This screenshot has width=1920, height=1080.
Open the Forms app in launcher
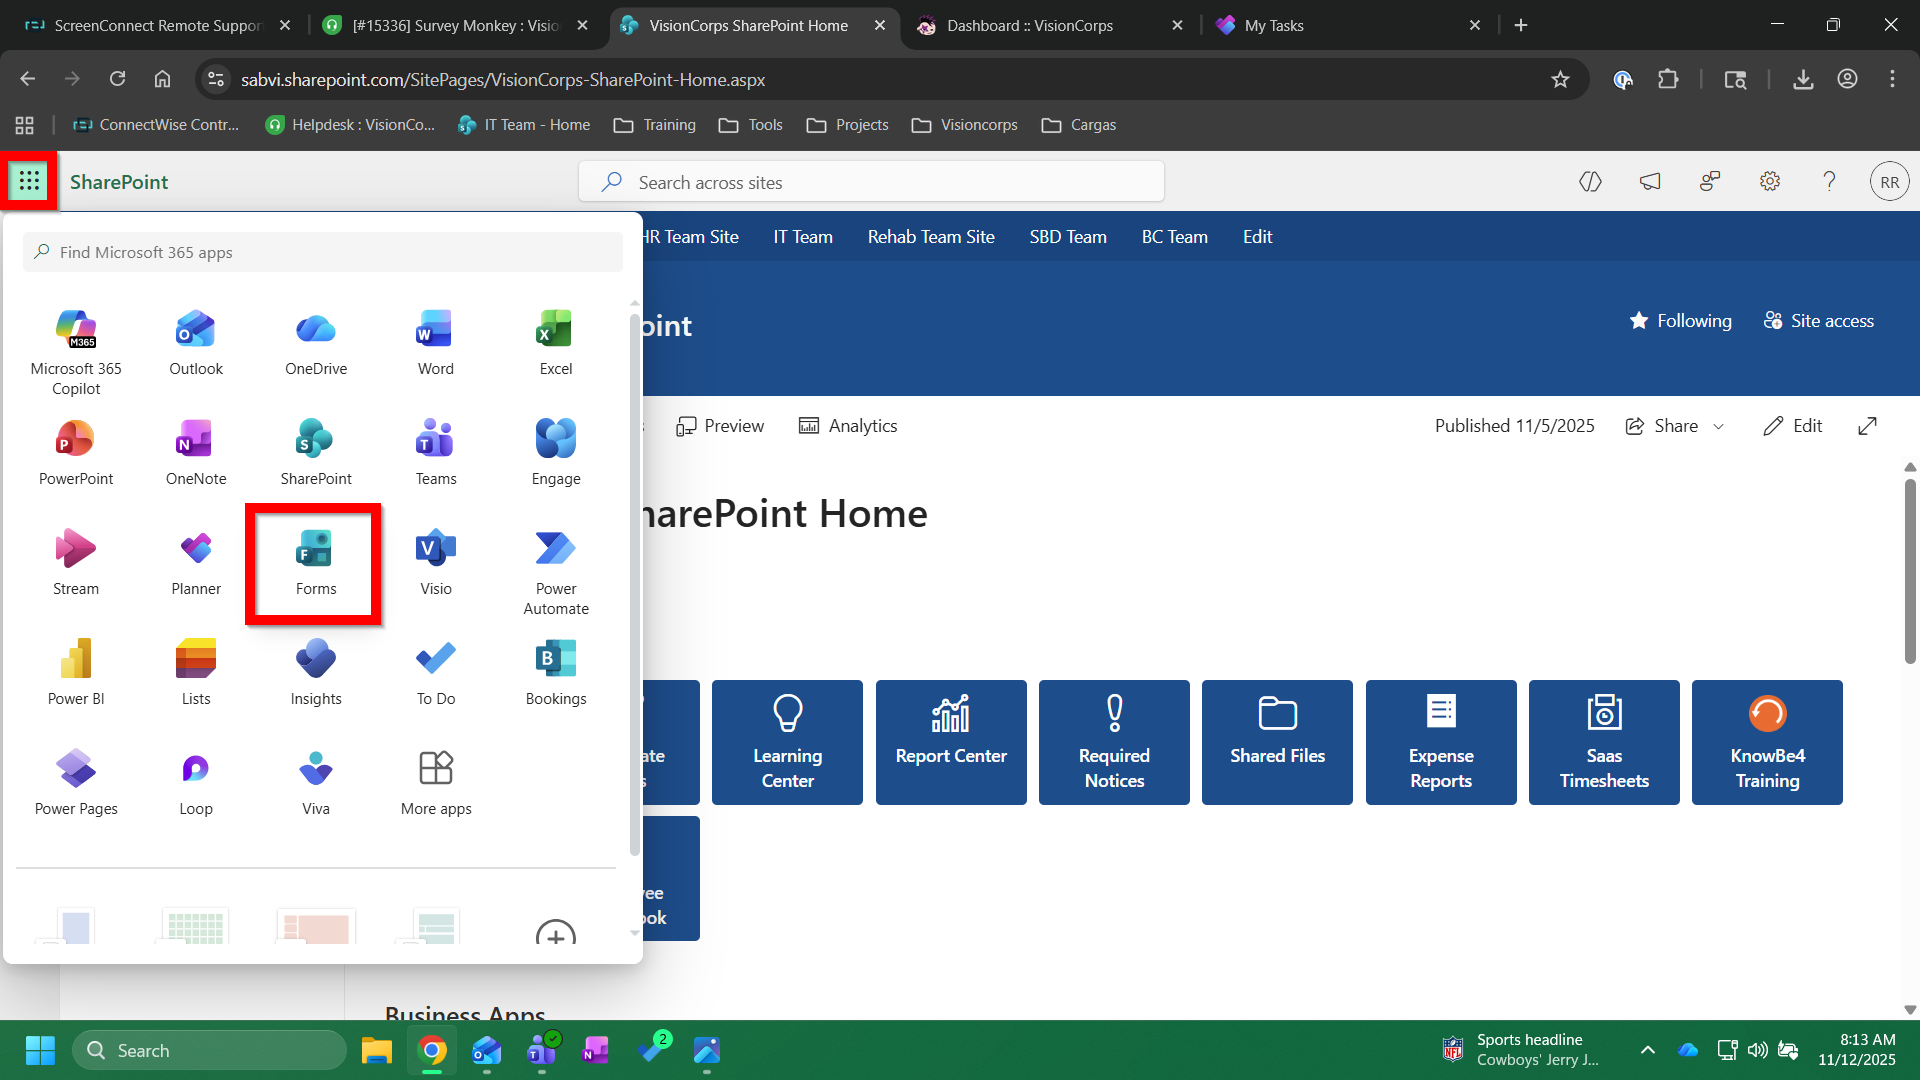(x=316, y=563)
